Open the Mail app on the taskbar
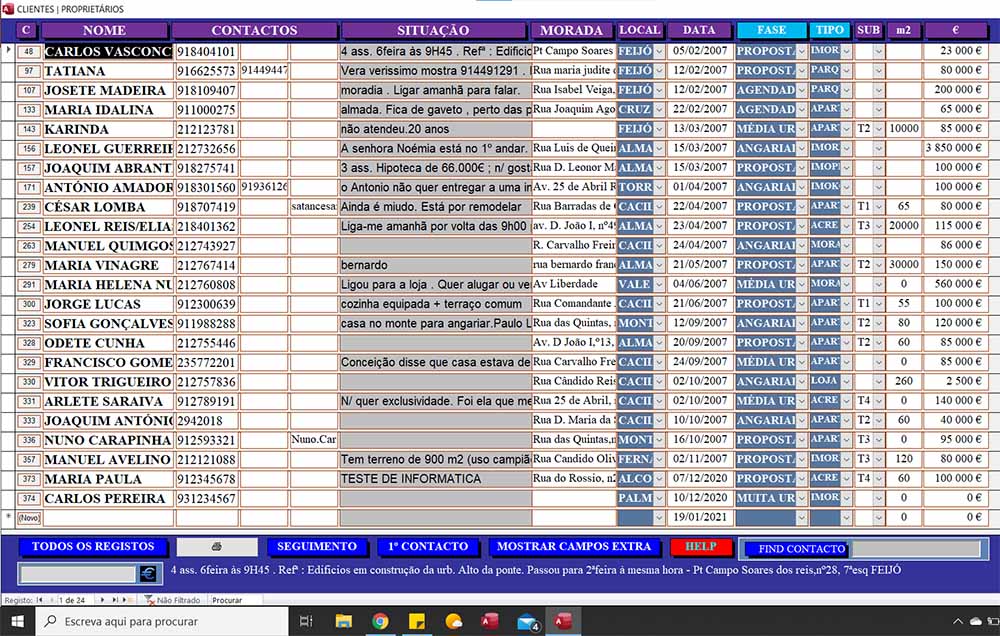 point(528,621)
